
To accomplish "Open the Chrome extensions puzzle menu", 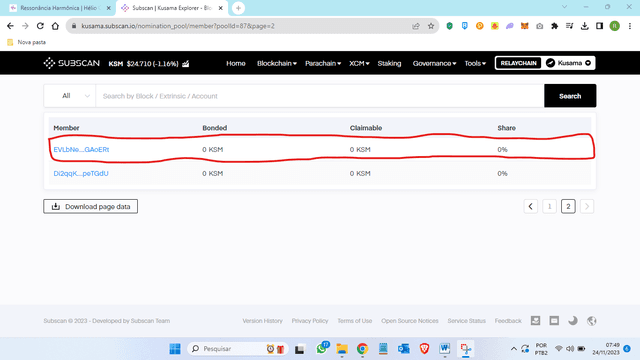I will click(x=554, y=26).
